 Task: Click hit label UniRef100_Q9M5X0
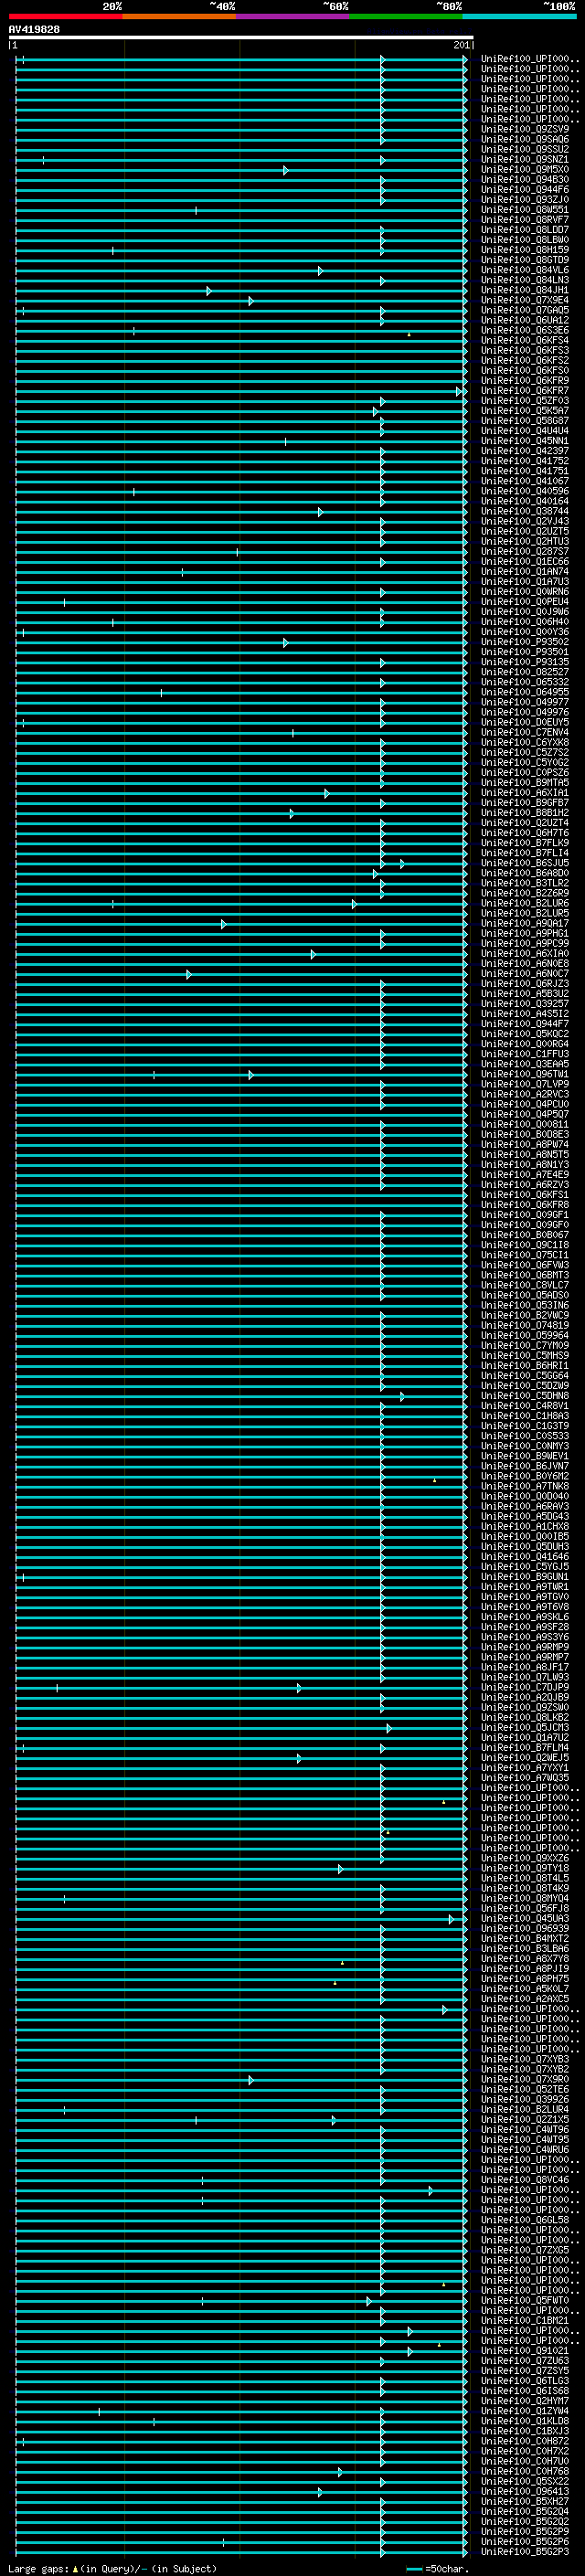[525, 169]
